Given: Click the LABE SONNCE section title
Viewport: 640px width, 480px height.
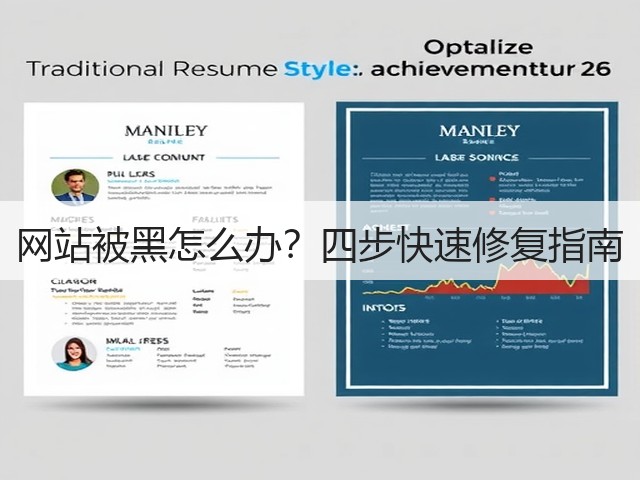Looking at the screenshot, I should pos(477,158).
